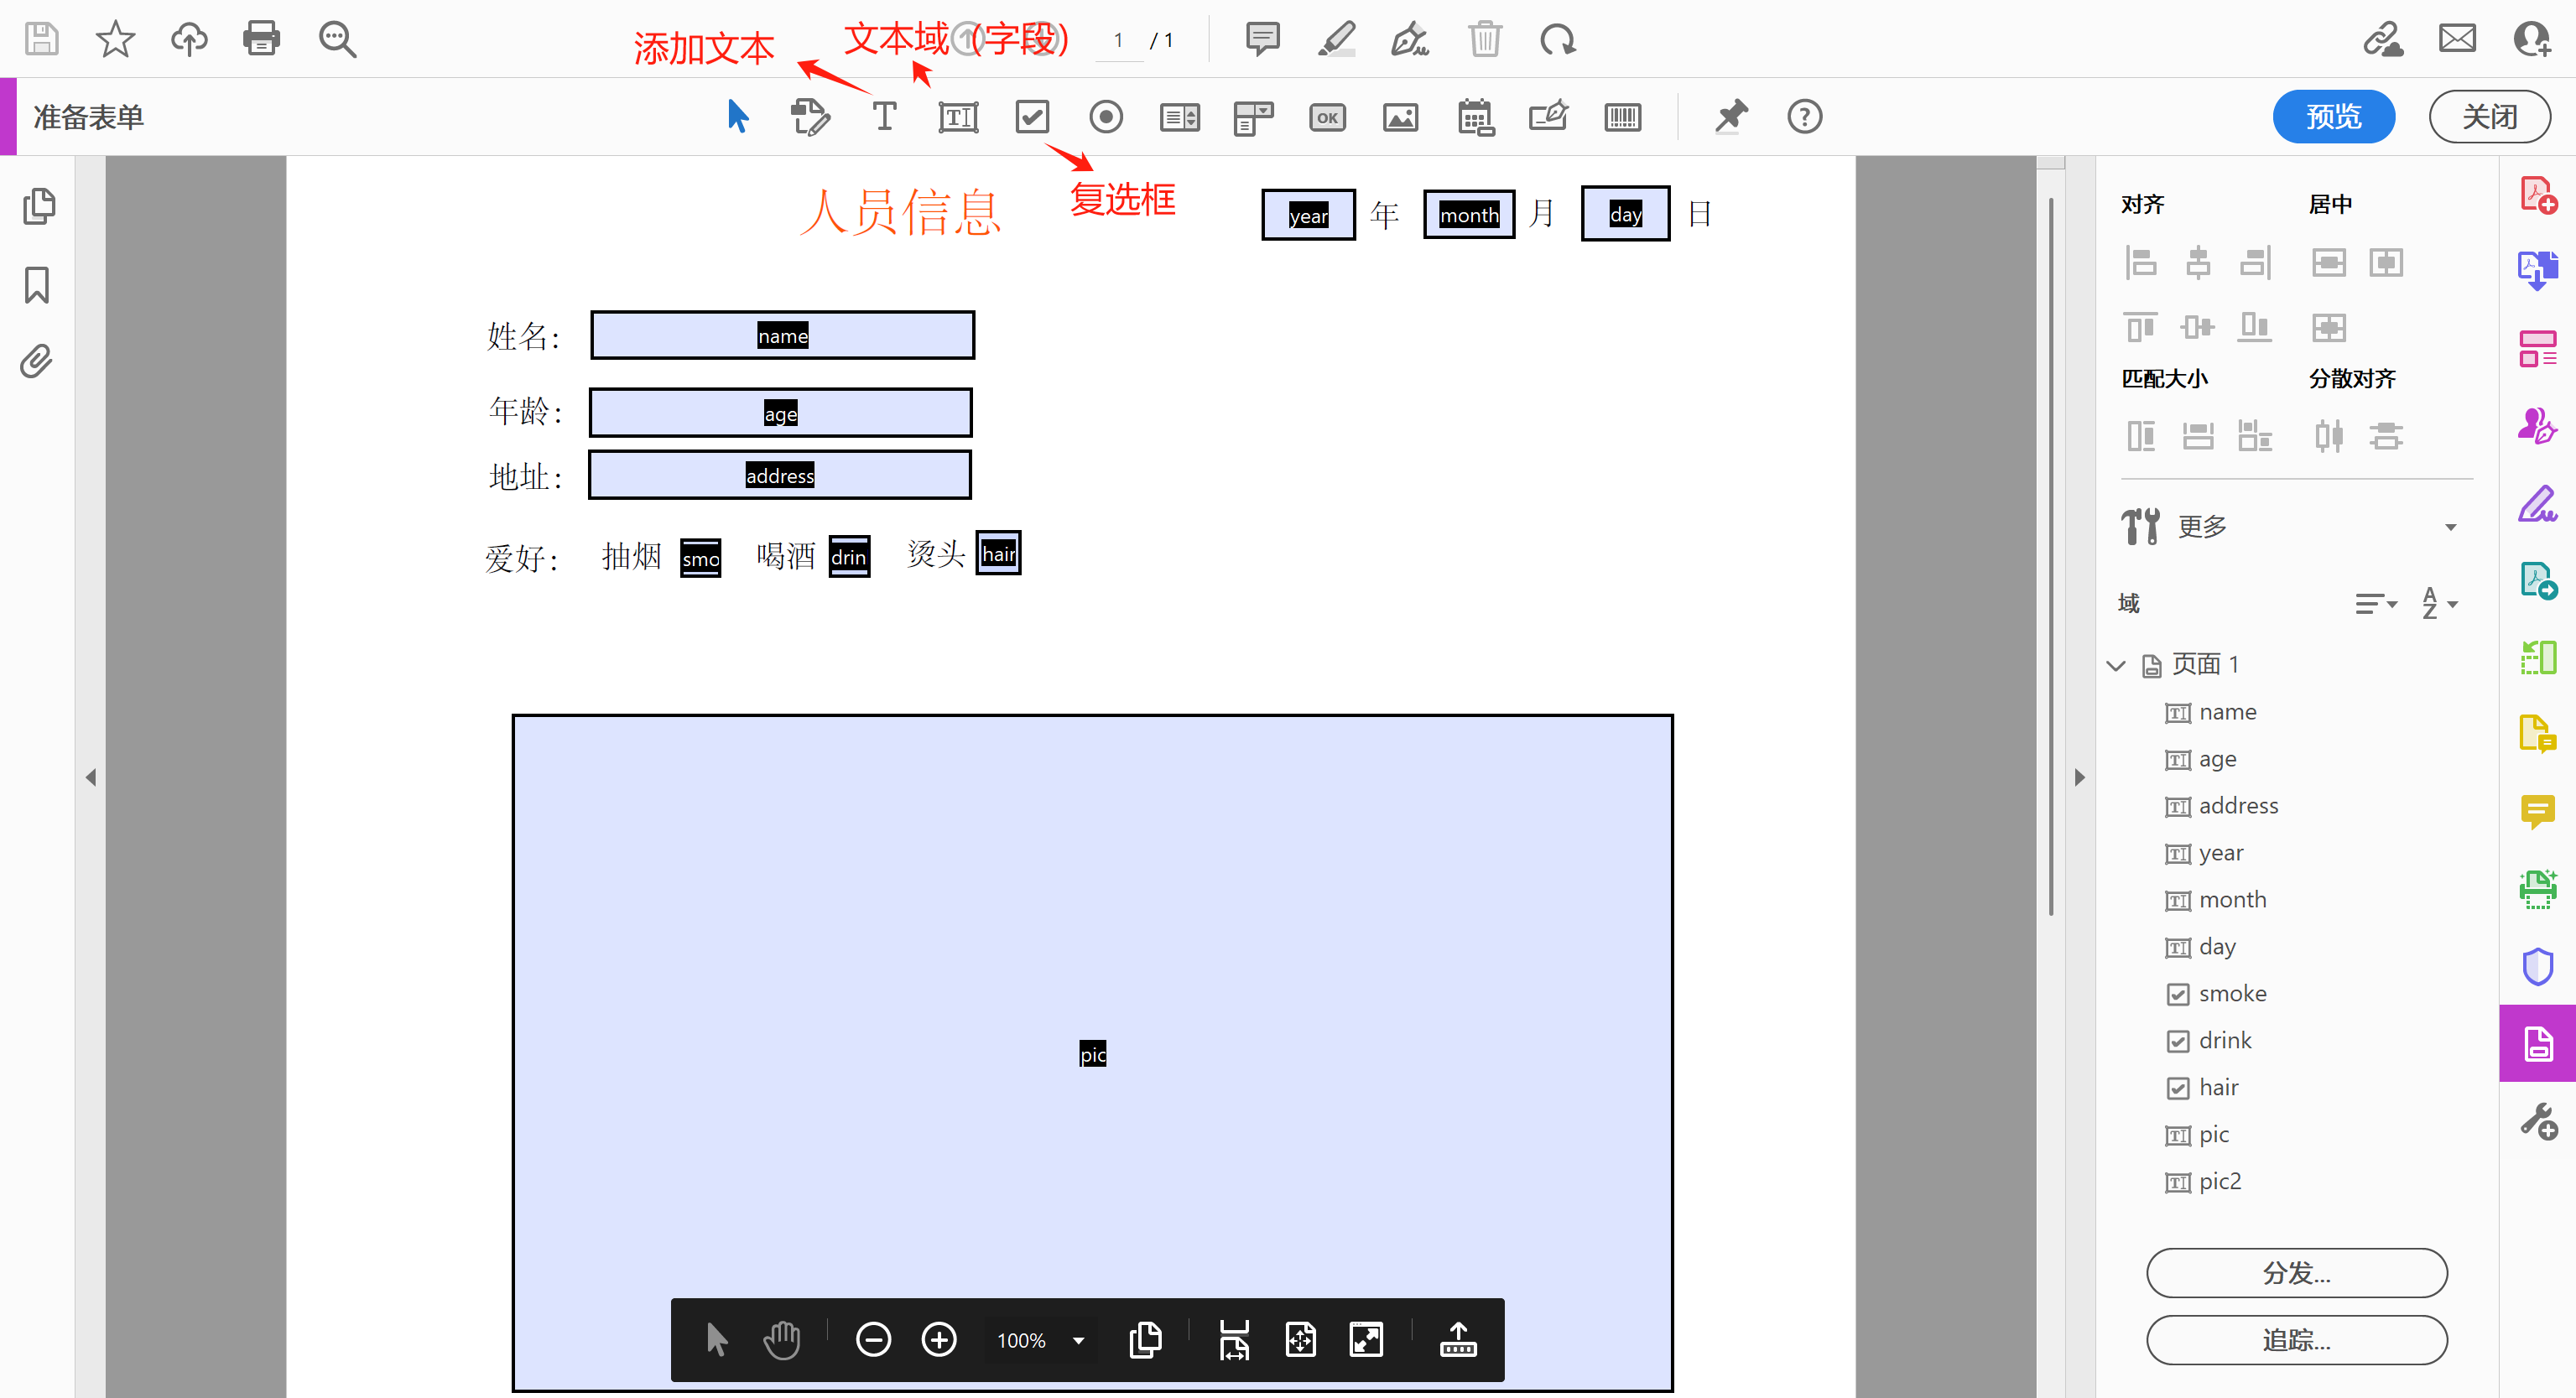Click the name text field on form
Image resolution: width=2576 pixels, height=1398 pixels.
(782, 335)
